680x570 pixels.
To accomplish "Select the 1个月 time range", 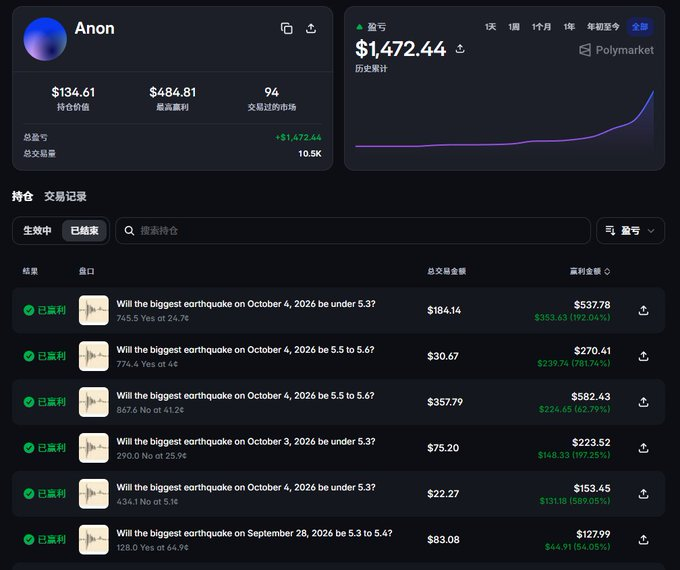I will (541, 27).
